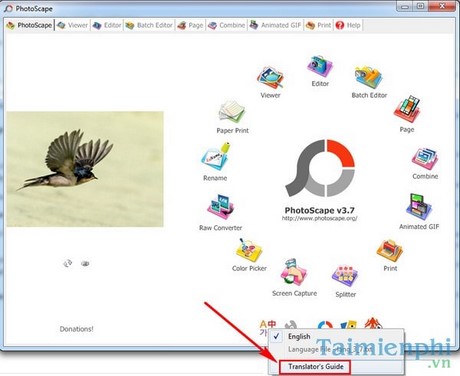Choose Translator's Guide menu entry
The image size is (460, 376).
point(315,367)
